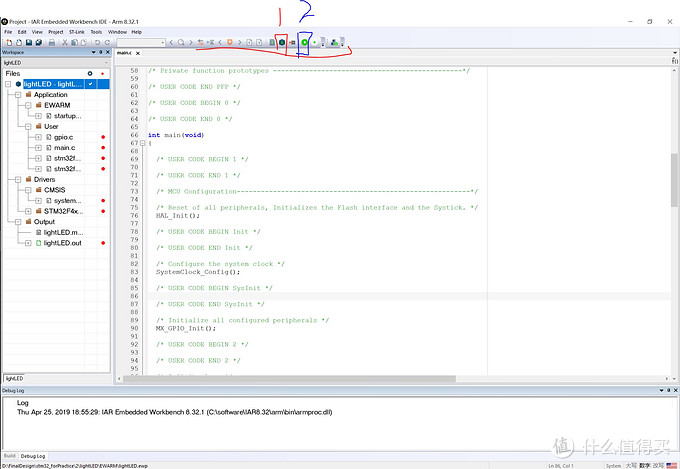Screen dimensions: 680x469
Task: Close the Workspace panel
Action: pyautogui.click(x=108, y=52)
